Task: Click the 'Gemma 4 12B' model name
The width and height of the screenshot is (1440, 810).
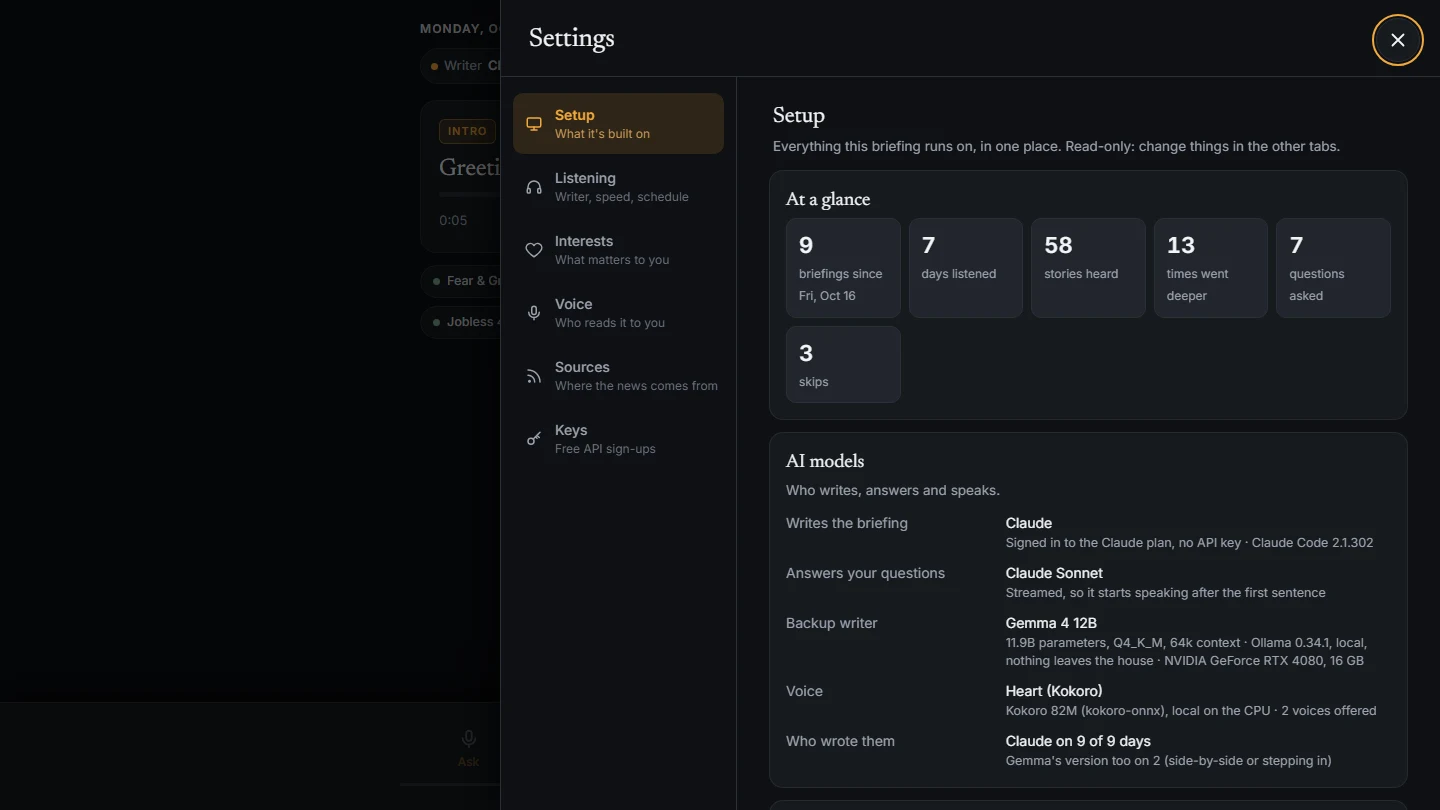Action: 1051,623
